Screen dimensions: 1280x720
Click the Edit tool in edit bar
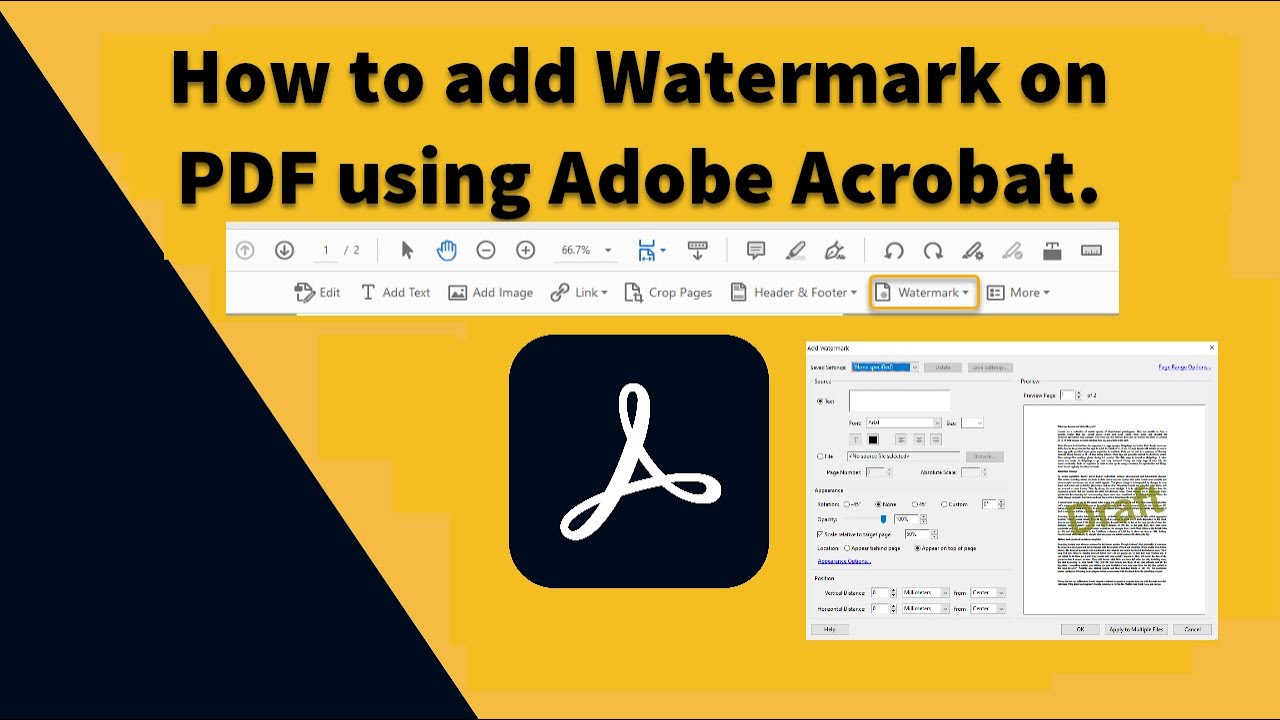coord(317,292)
